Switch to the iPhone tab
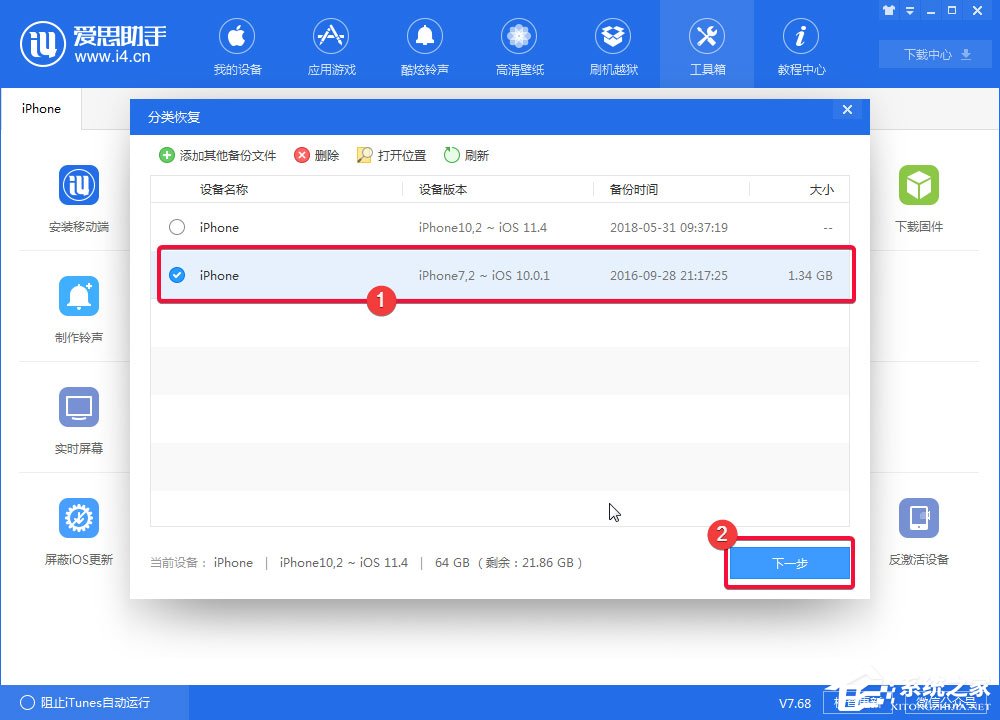Screen dimensions: 1000x720 pos(41,108)
